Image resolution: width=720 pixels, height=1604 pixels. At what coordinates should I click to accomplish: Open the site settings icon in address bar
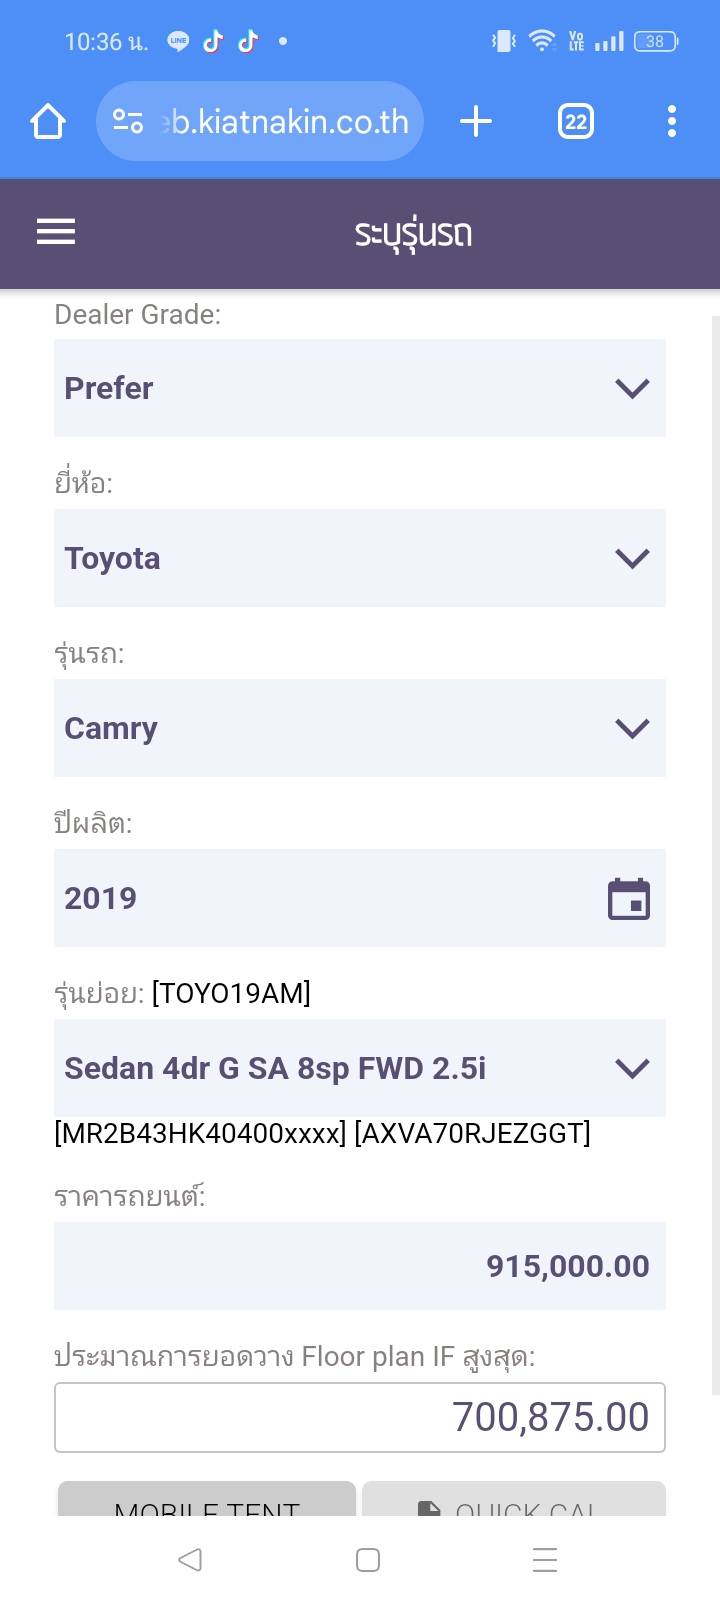pos(128,122)
